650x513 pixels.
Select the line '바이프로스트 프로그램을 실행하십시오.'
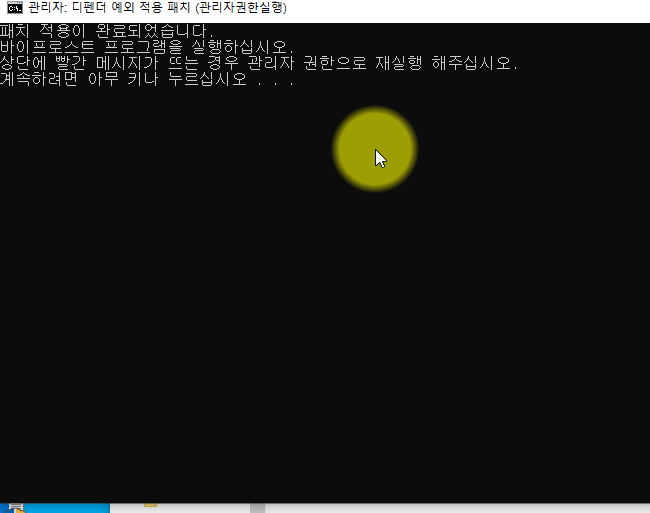[x=147, y=47]
